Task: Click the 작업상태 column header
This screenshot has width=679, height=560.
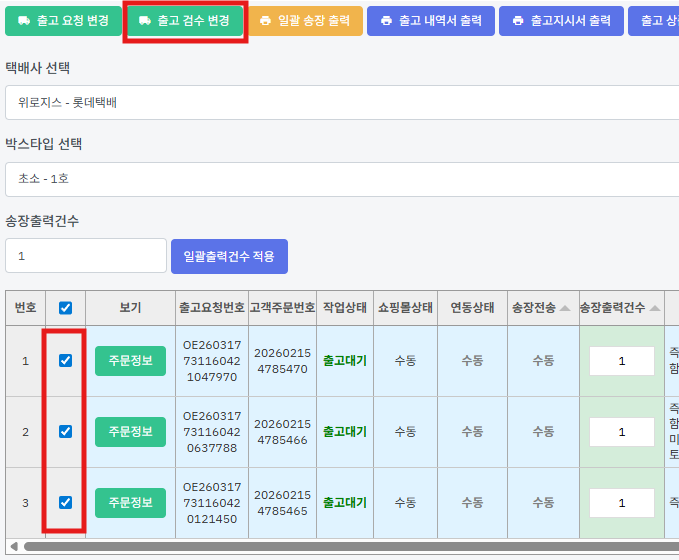Action: click(344, 308)
